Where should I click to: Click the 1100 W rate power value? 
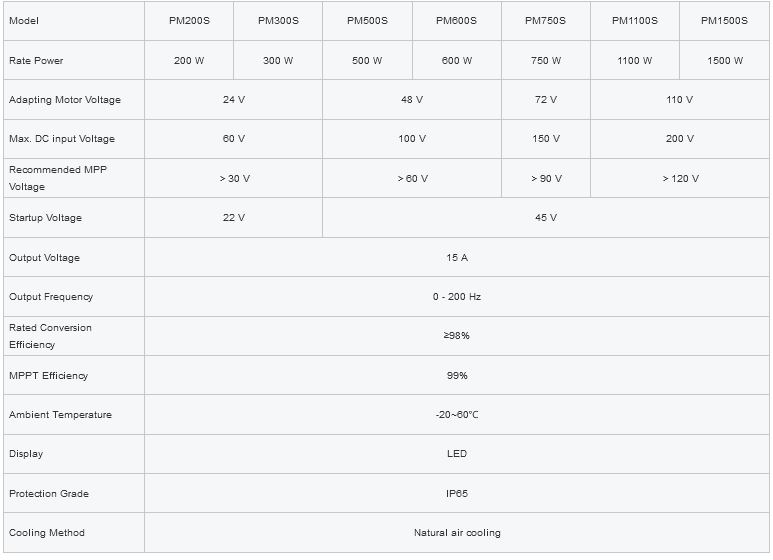pyautogui.click(x=635, y=60)
